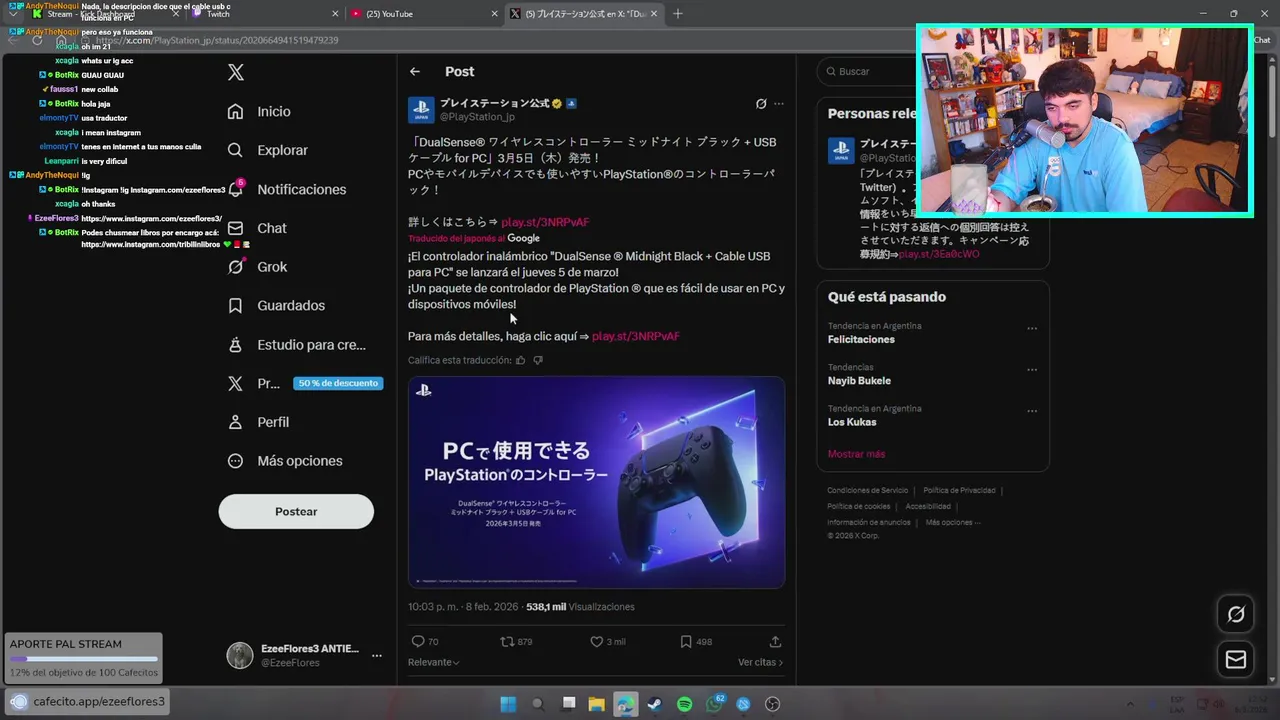This screenshot has width=1280, height=720.
Task: Open Los Kukas trend
Action: coord(852,422)
